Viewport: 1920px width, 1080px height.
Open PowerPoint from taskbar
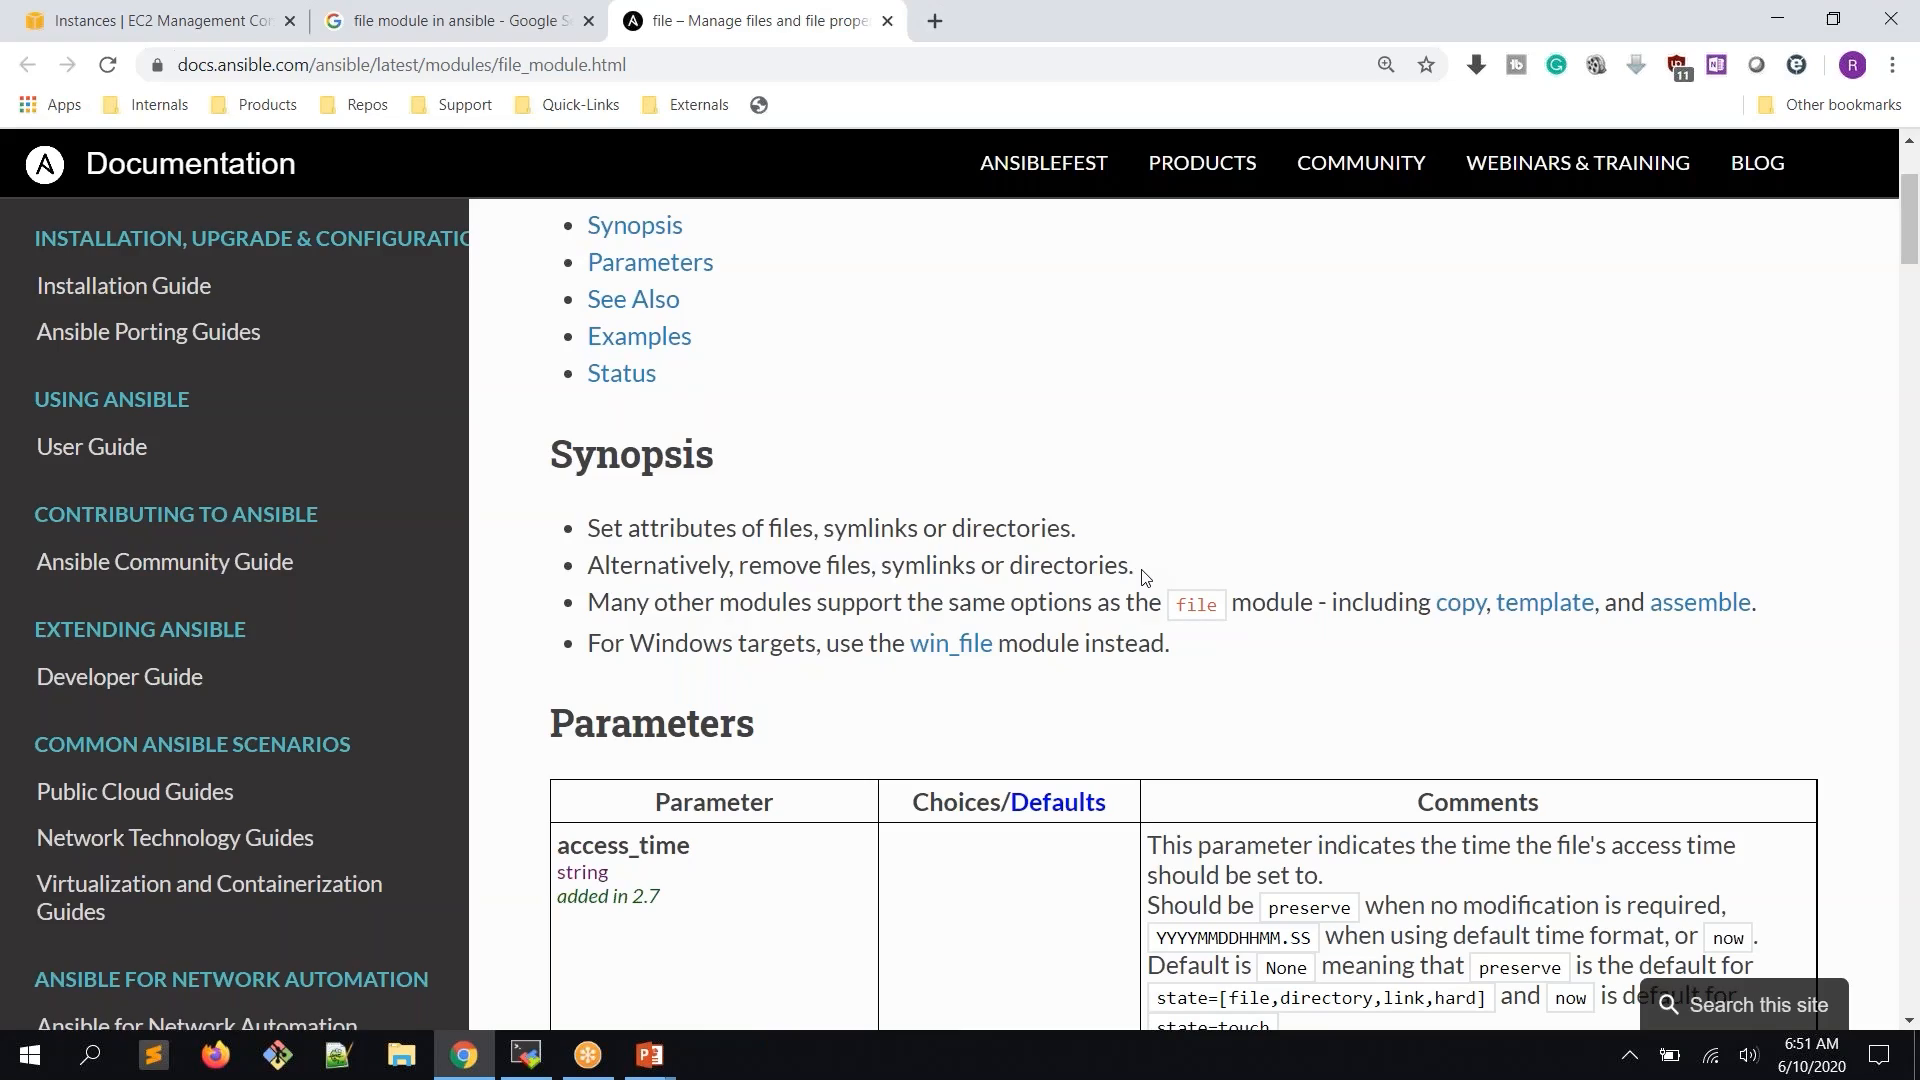(650, 1055)
